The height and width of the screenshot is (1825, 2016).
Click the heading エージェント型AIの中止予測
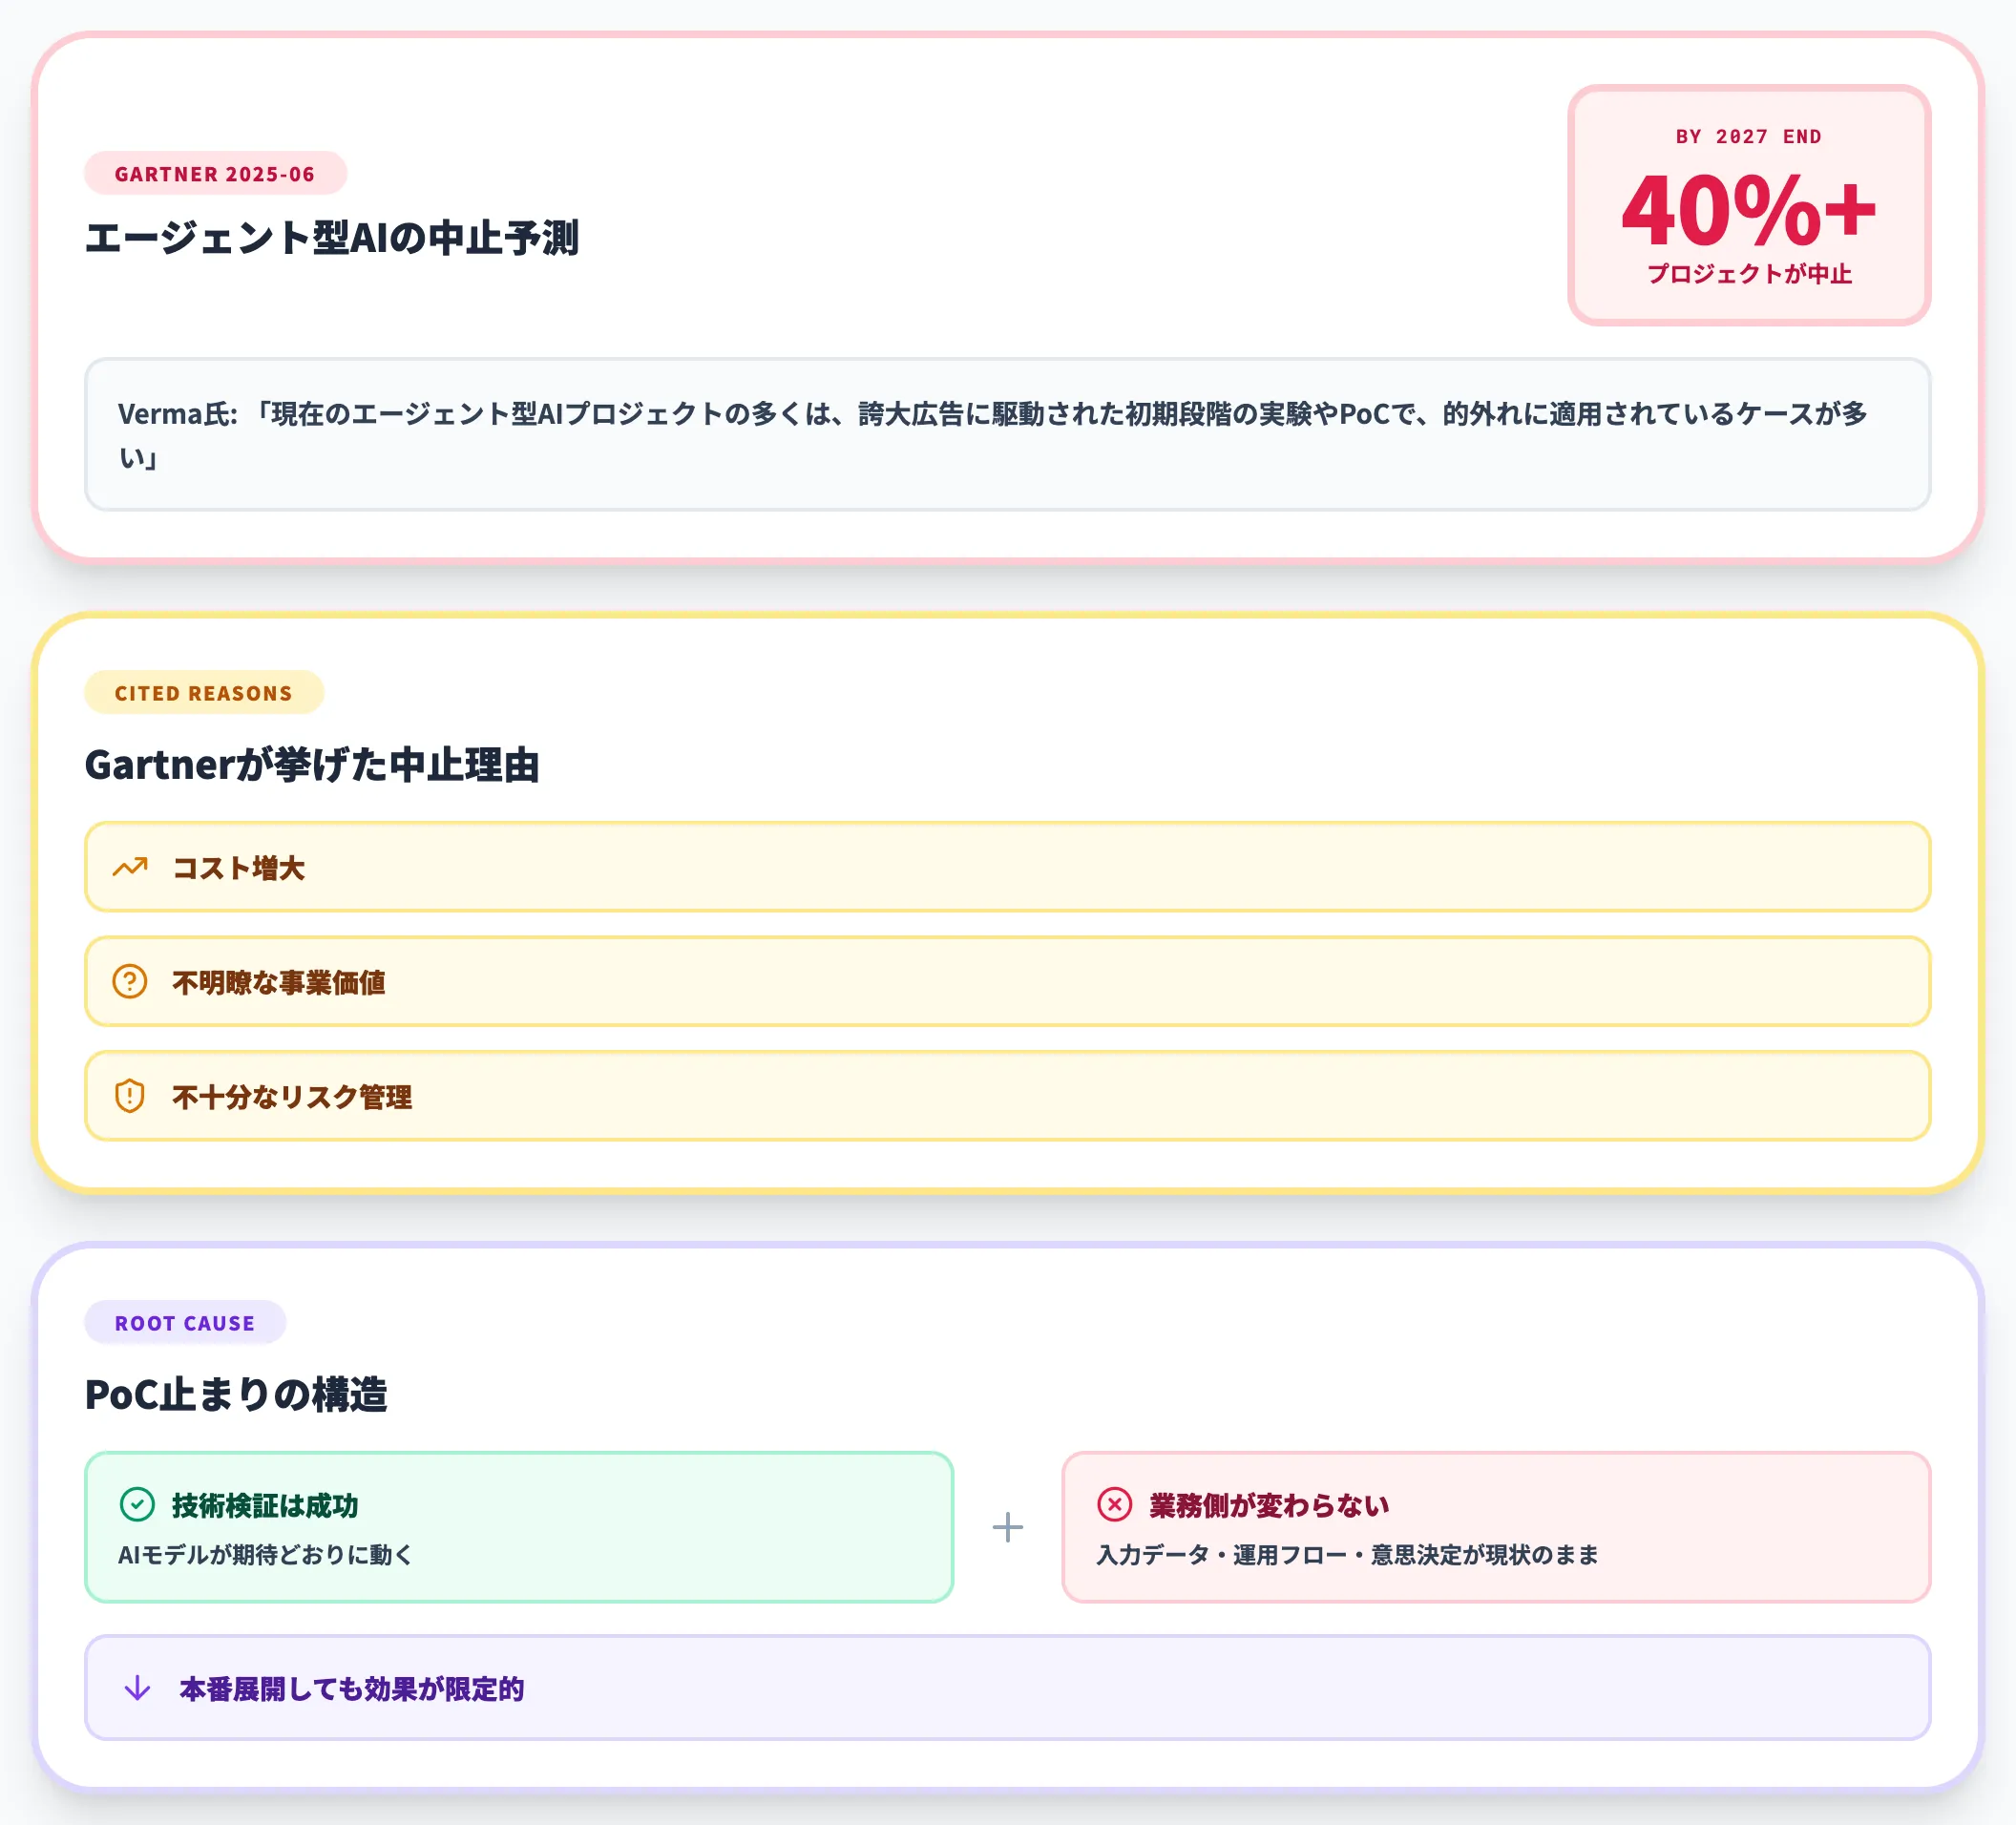coord(332,238)
